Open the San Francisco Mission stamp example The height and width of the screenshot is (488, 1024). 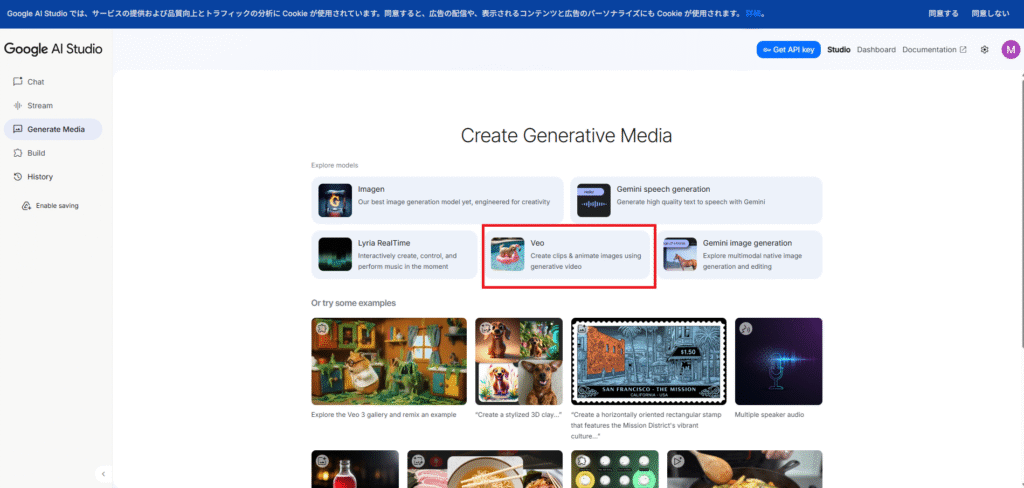(648, 361)
